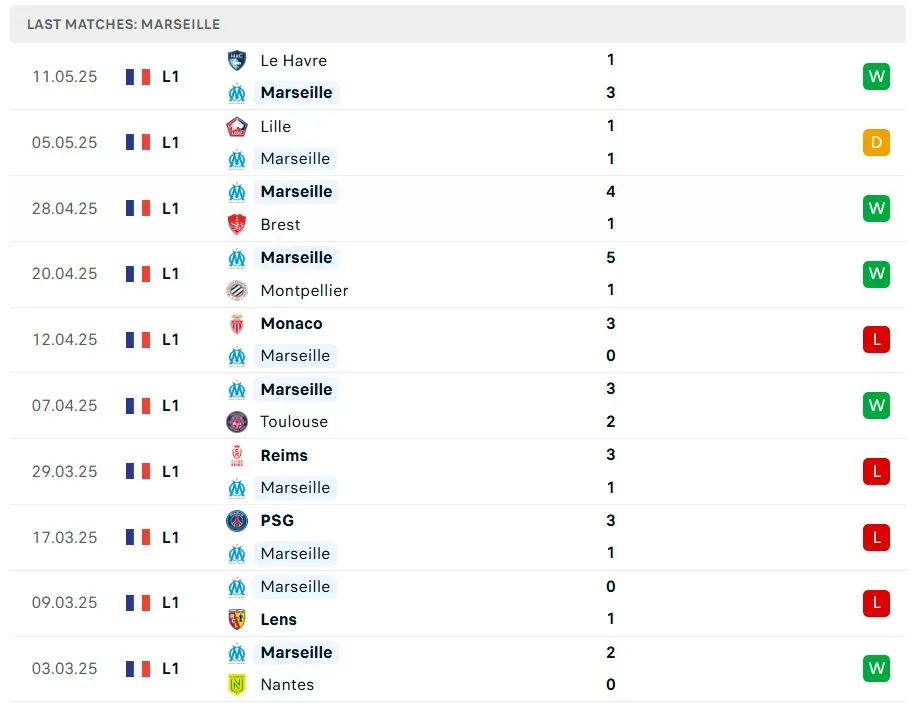
Task: Click the Le Havre club crest icon
Action: (237, 60)
